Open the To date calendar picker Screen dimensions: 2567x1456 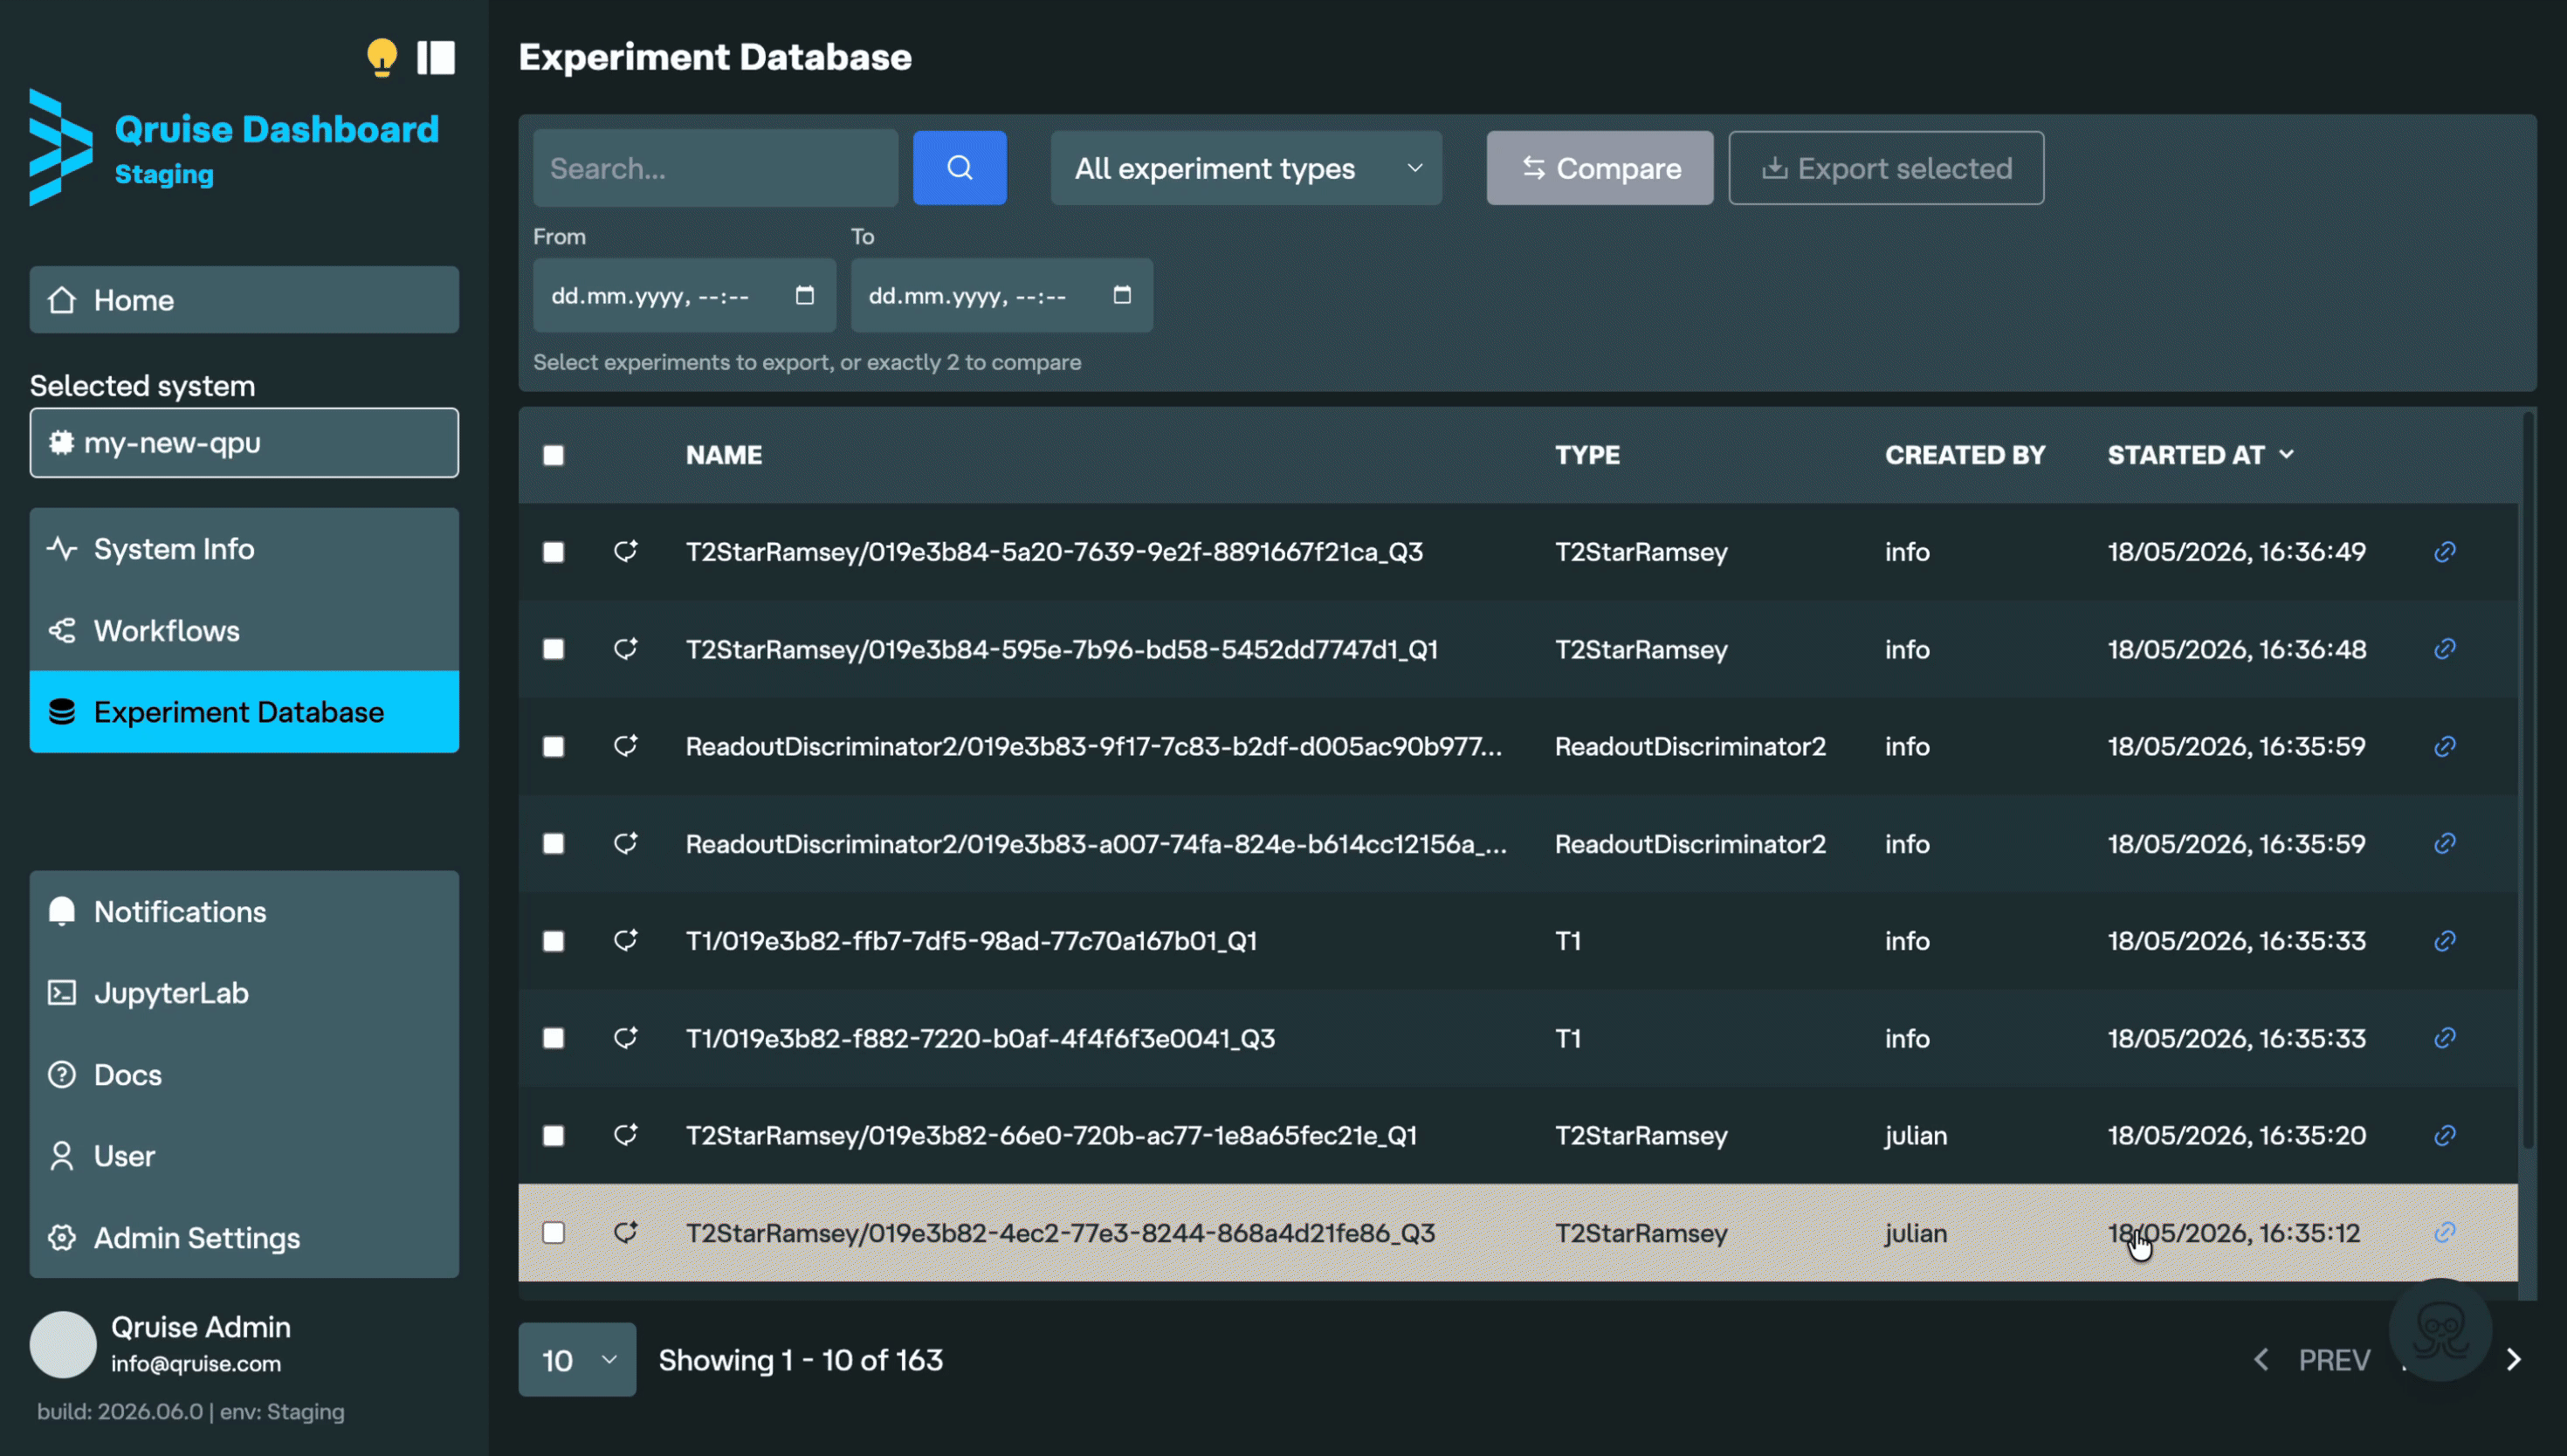point(1121,295)
